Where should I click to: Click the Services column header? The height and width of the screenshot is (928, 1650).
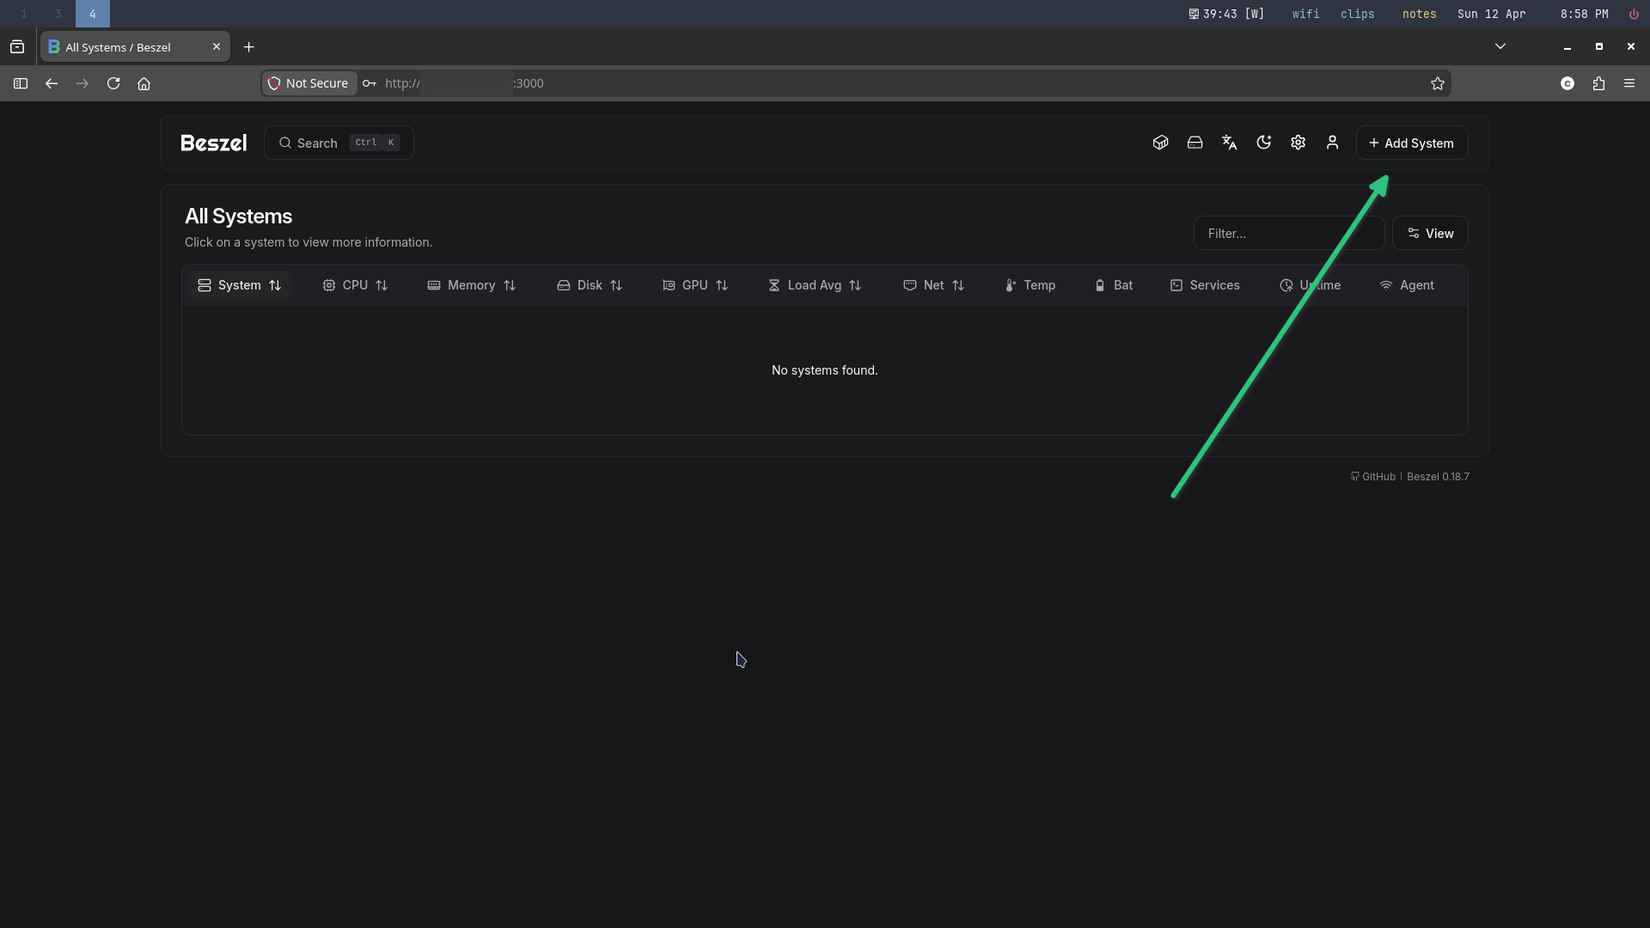point(1205,285)
